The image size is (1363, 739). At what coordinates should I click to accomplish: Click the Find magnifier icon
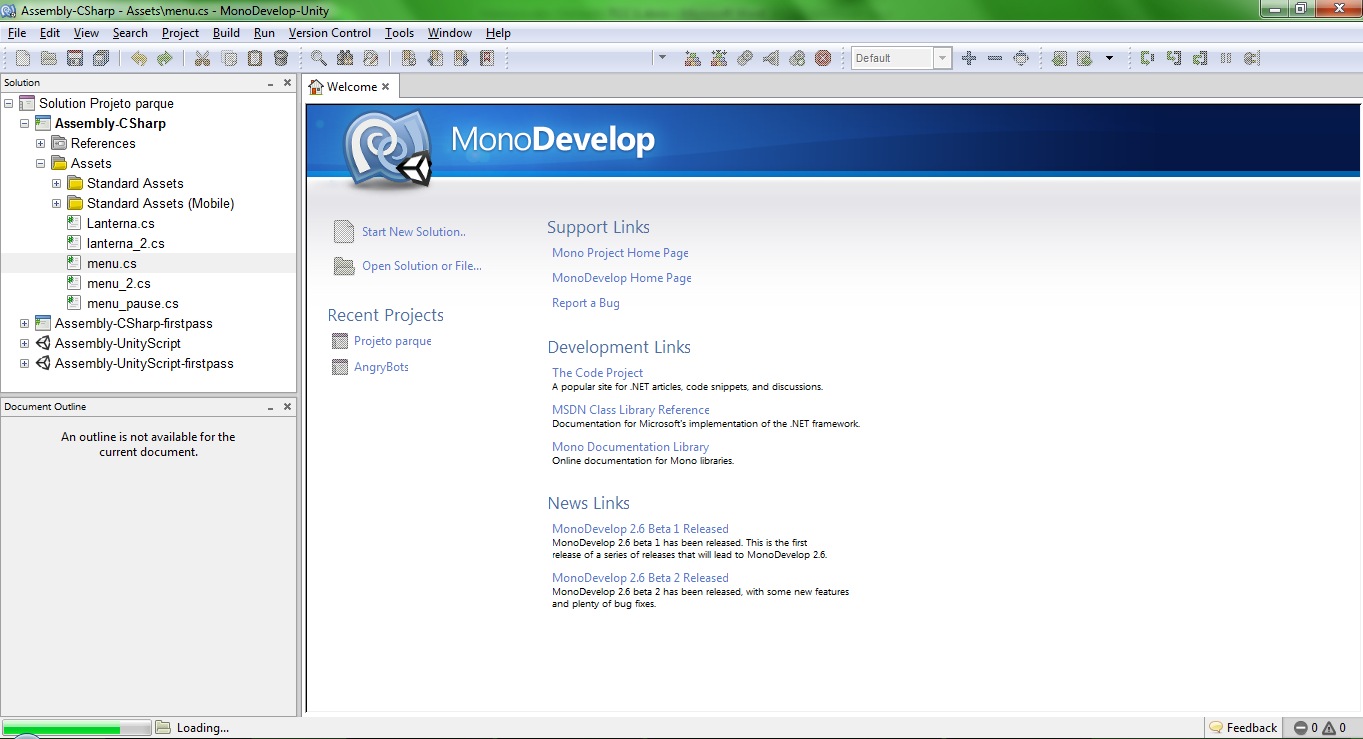click(x=319, y=59)
